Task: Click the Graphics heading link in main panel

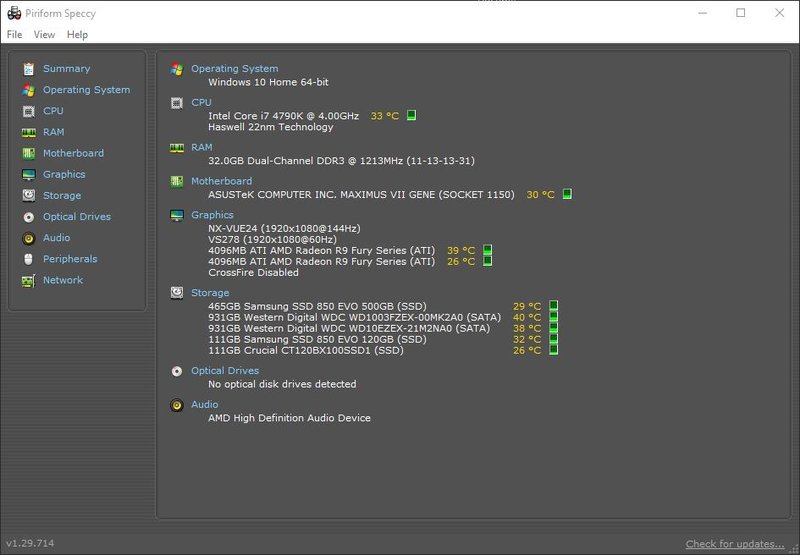Action: 212,215
